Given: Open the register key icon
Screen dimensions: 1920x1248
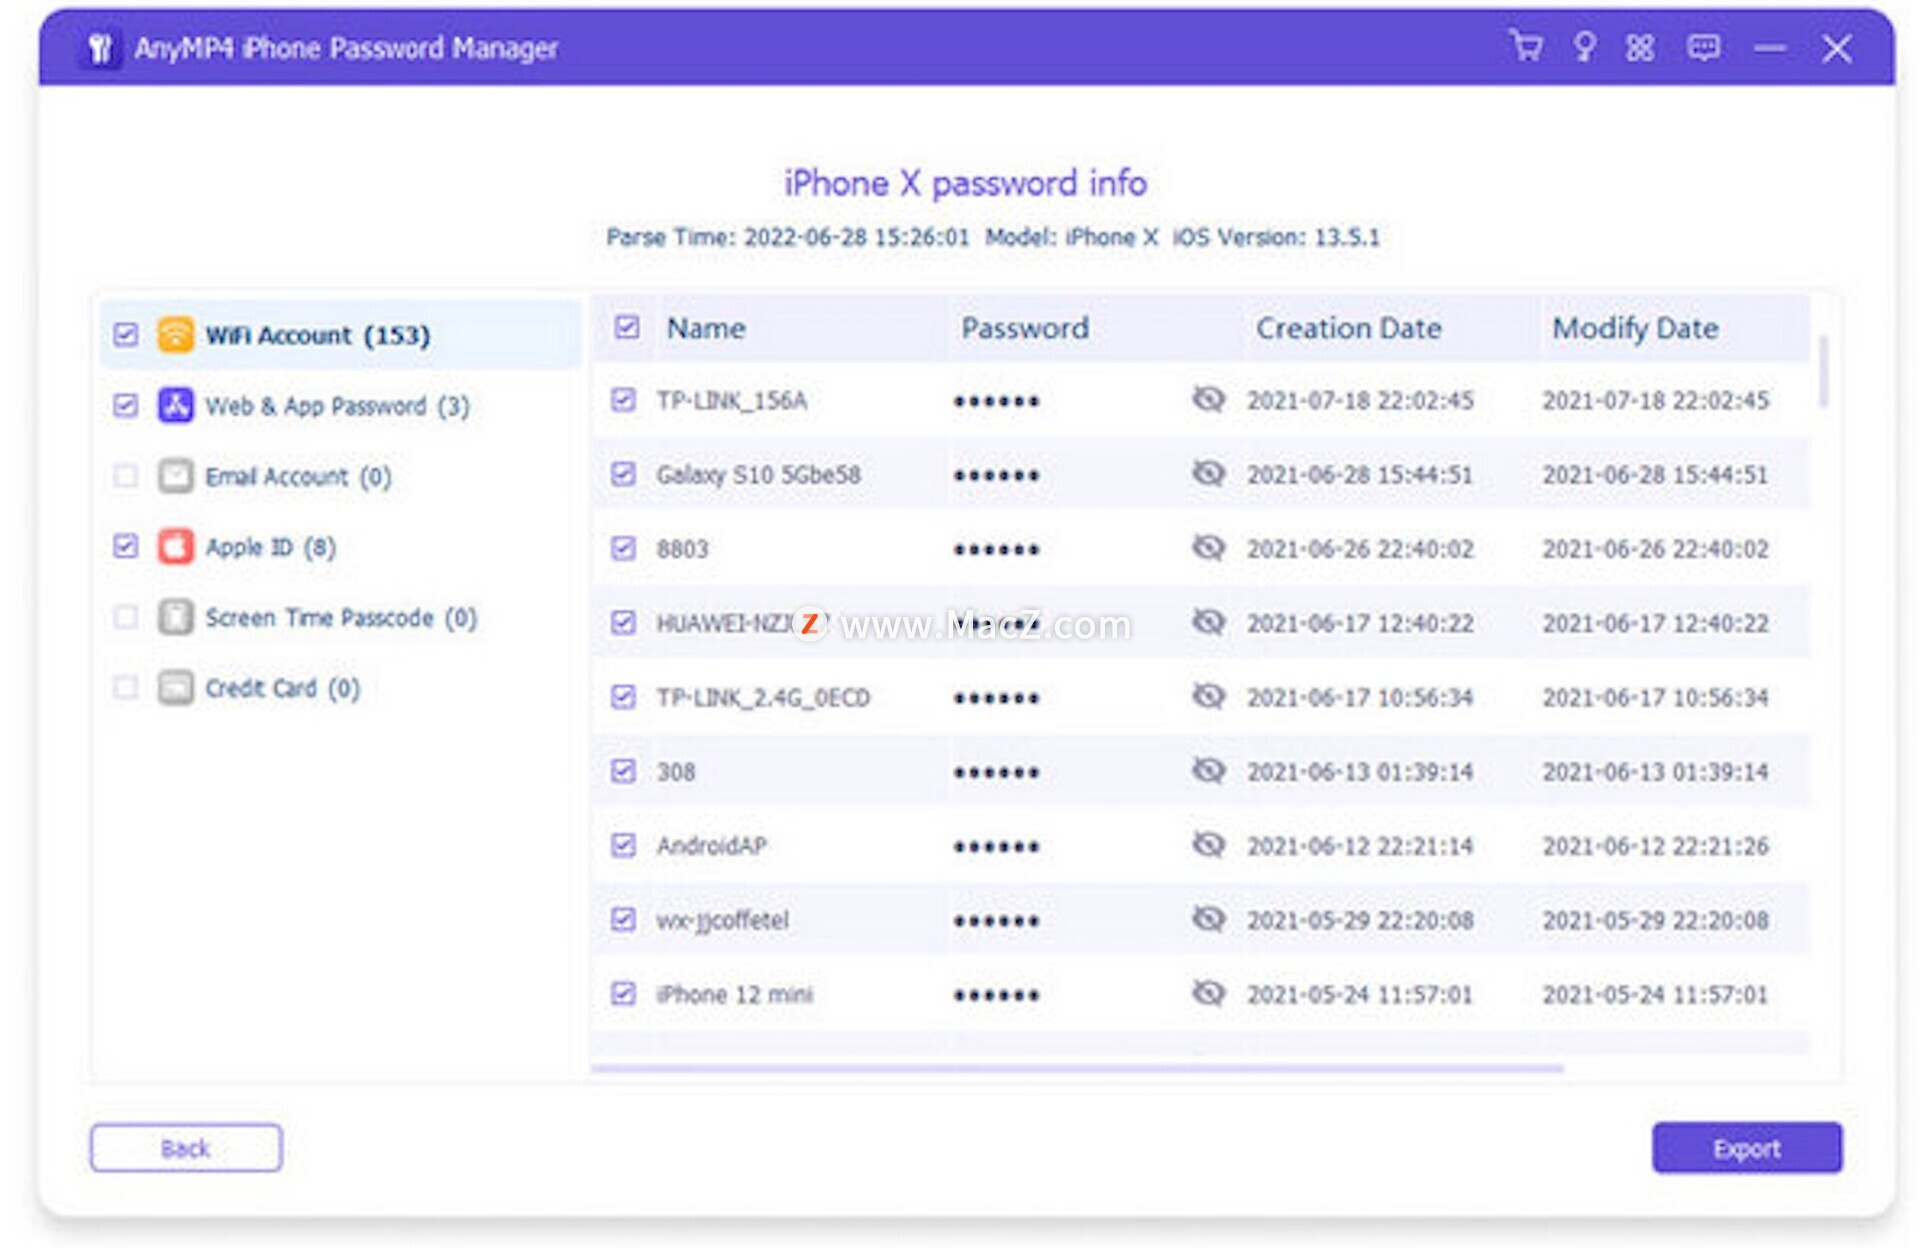Looking at the screenshot, I should point(1584,47).
